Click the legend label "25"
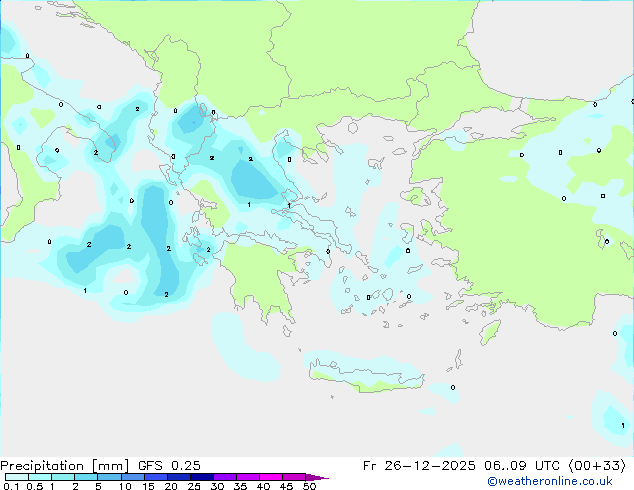The width and height of the screenshot is (634, 490). click(x=194, y=486)
